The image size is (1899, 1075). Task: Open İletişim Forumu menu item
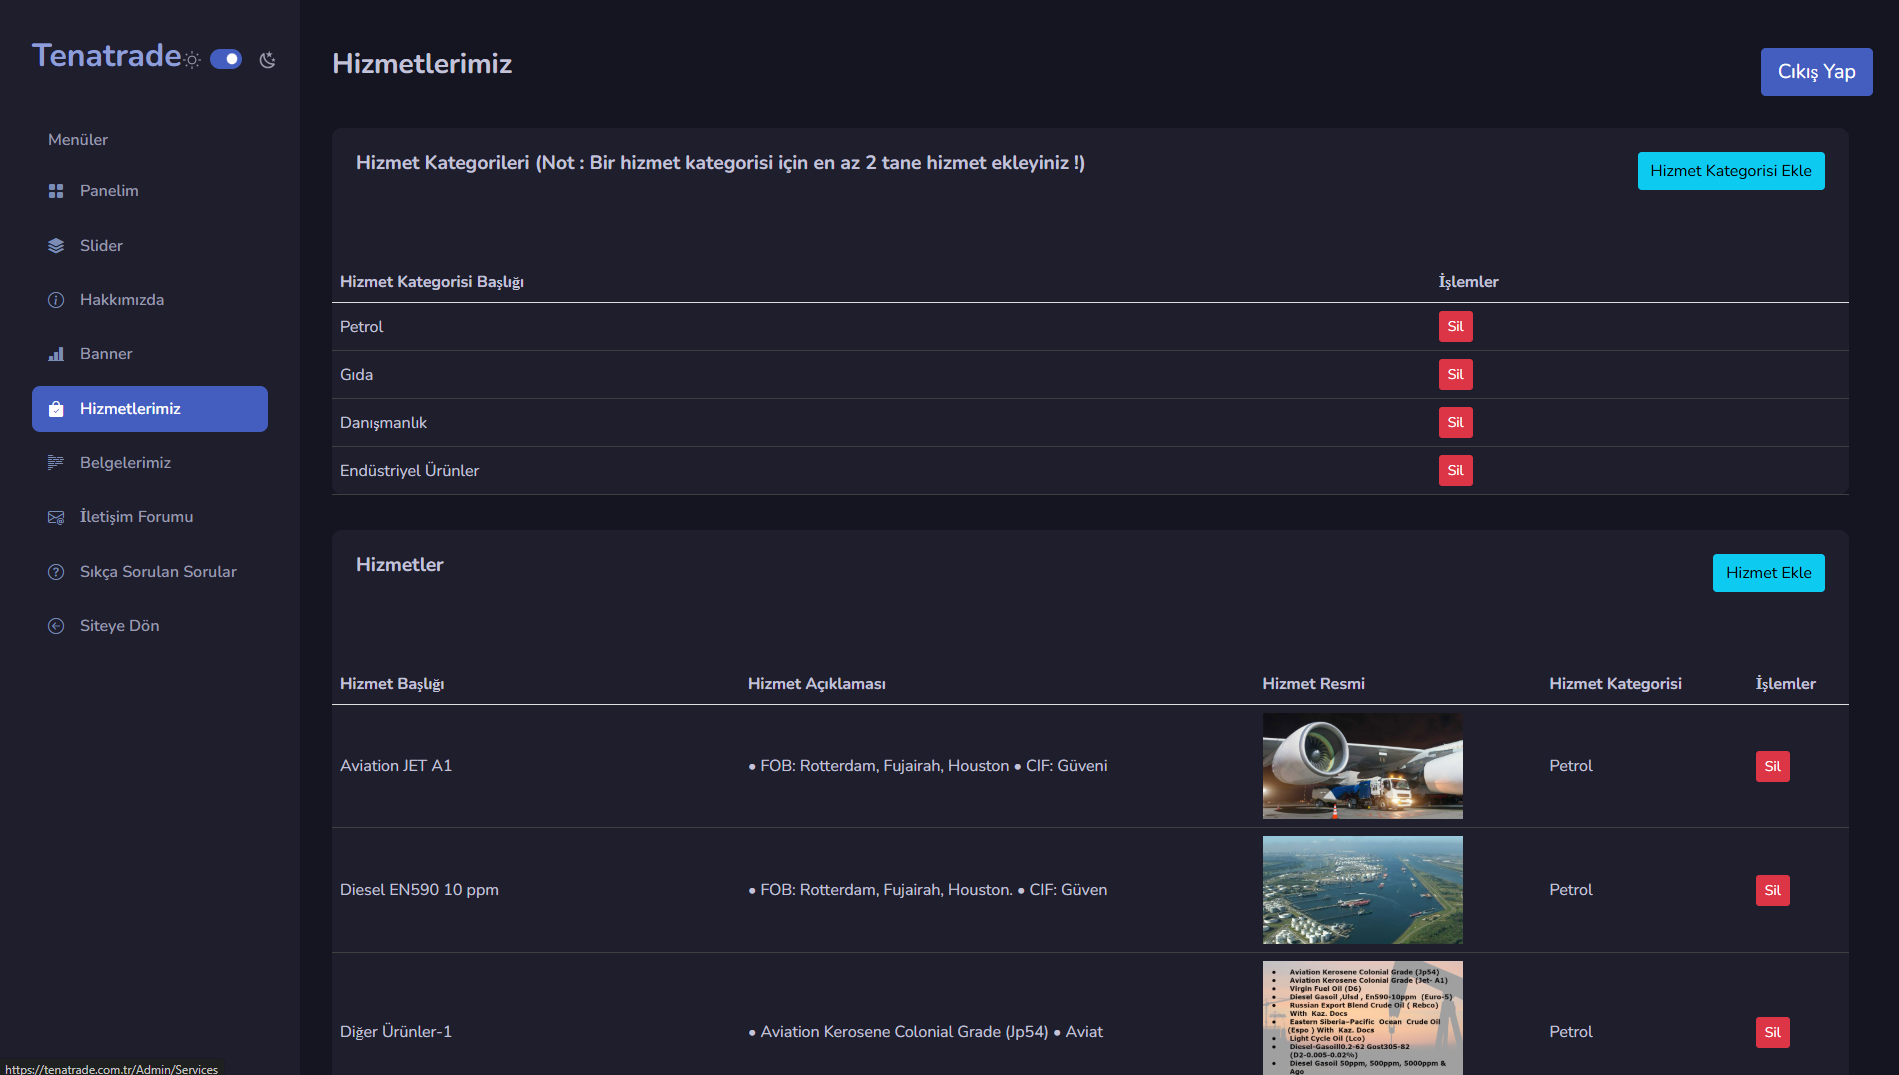click(150, 517)
